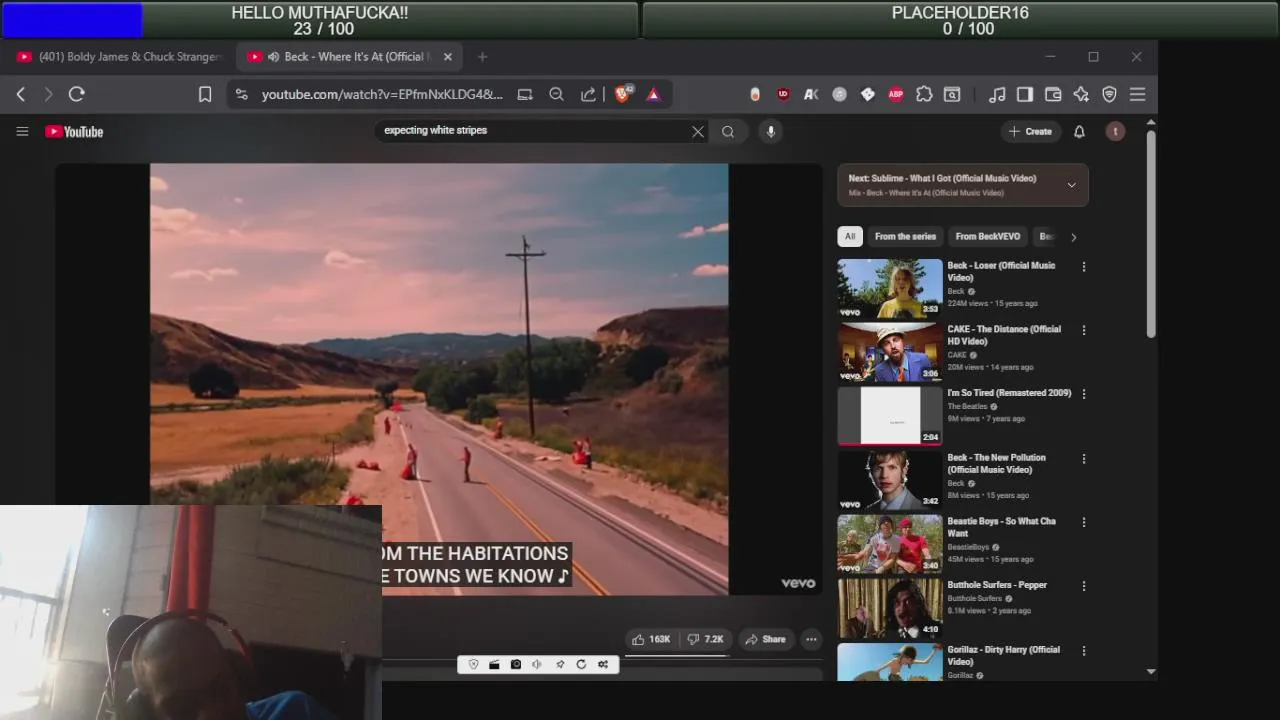Open the uBlock Origin extension icon
Screen dimensions: 1280x720
coord(783,94)
